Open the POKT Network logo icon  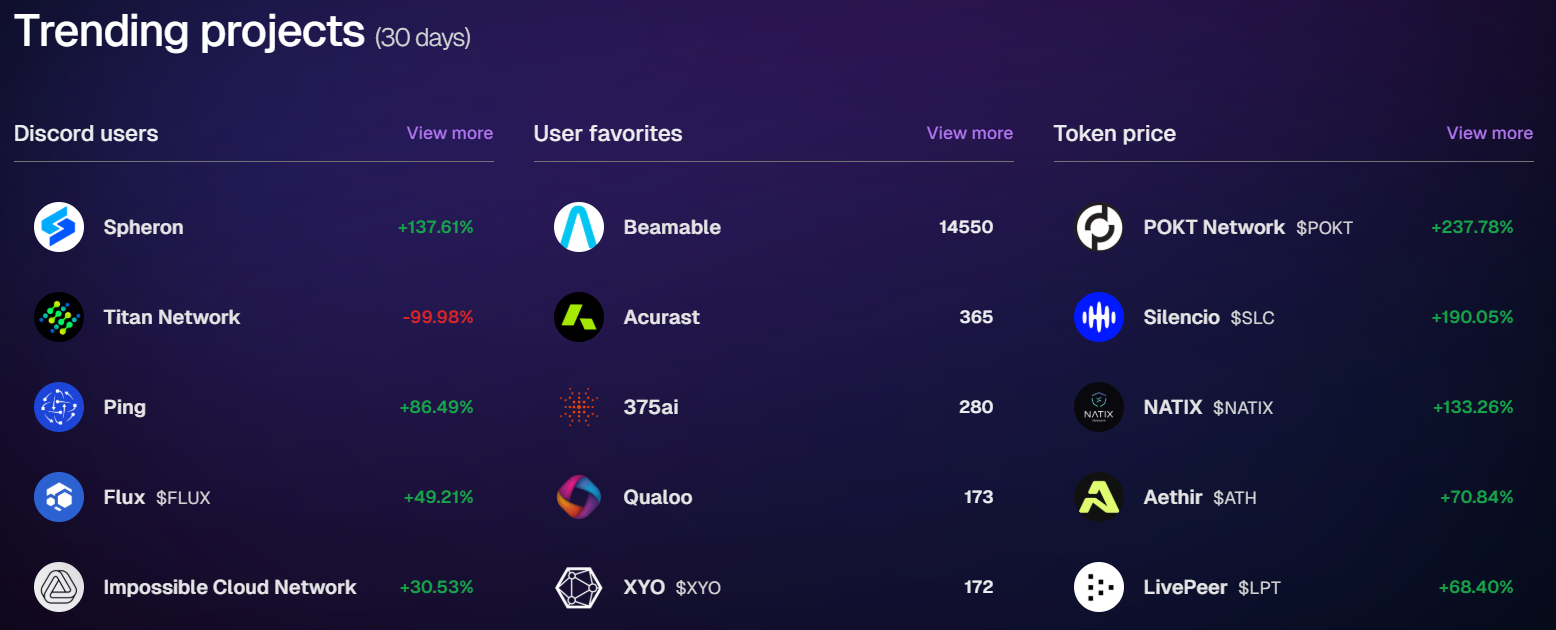click(1099, 227)
